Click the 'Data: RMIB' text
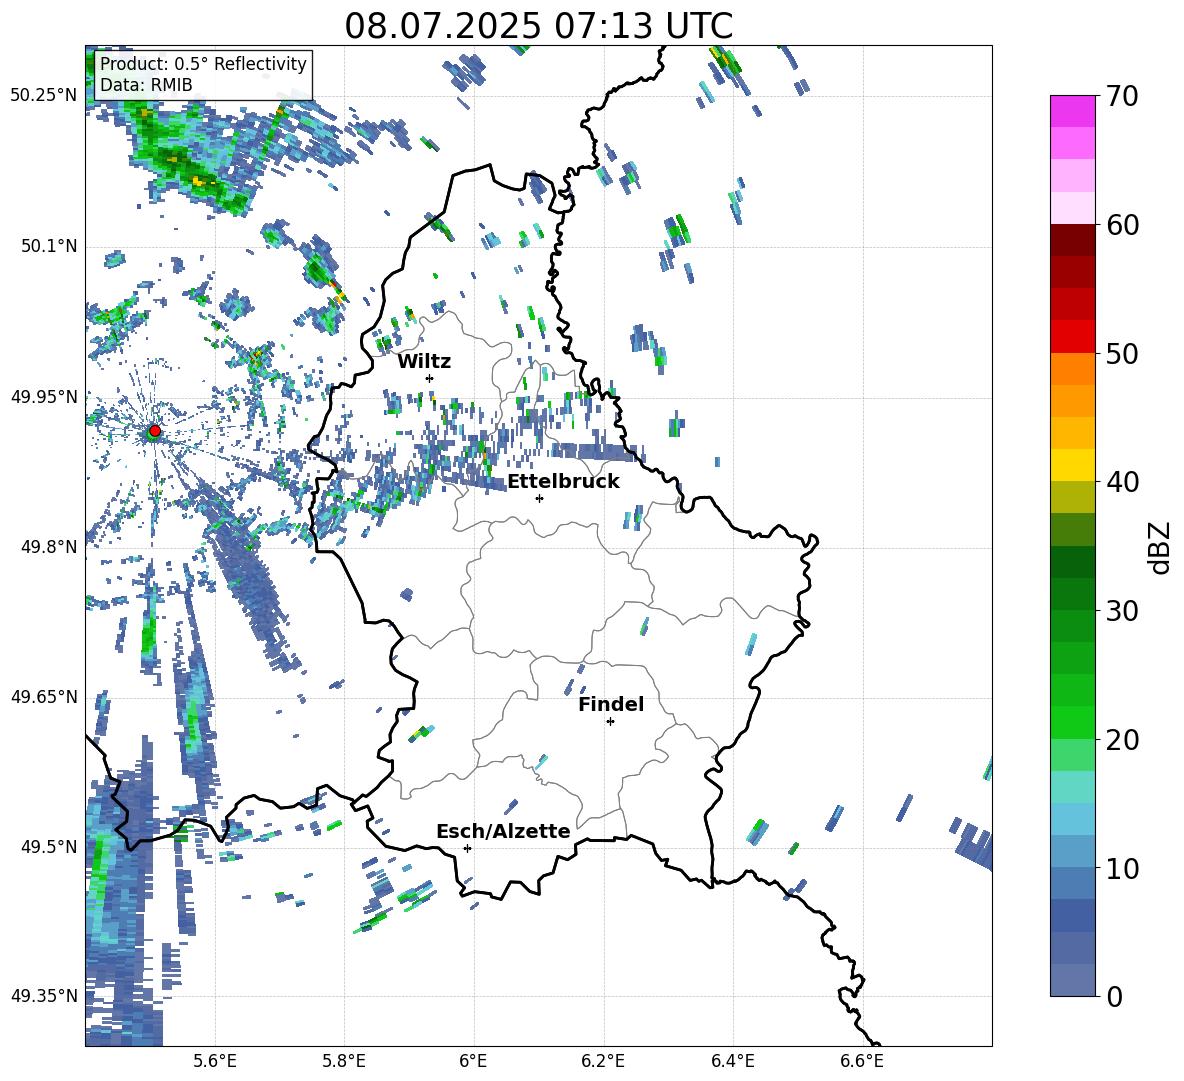1184x1081 pixels. (x=146, y=85)
